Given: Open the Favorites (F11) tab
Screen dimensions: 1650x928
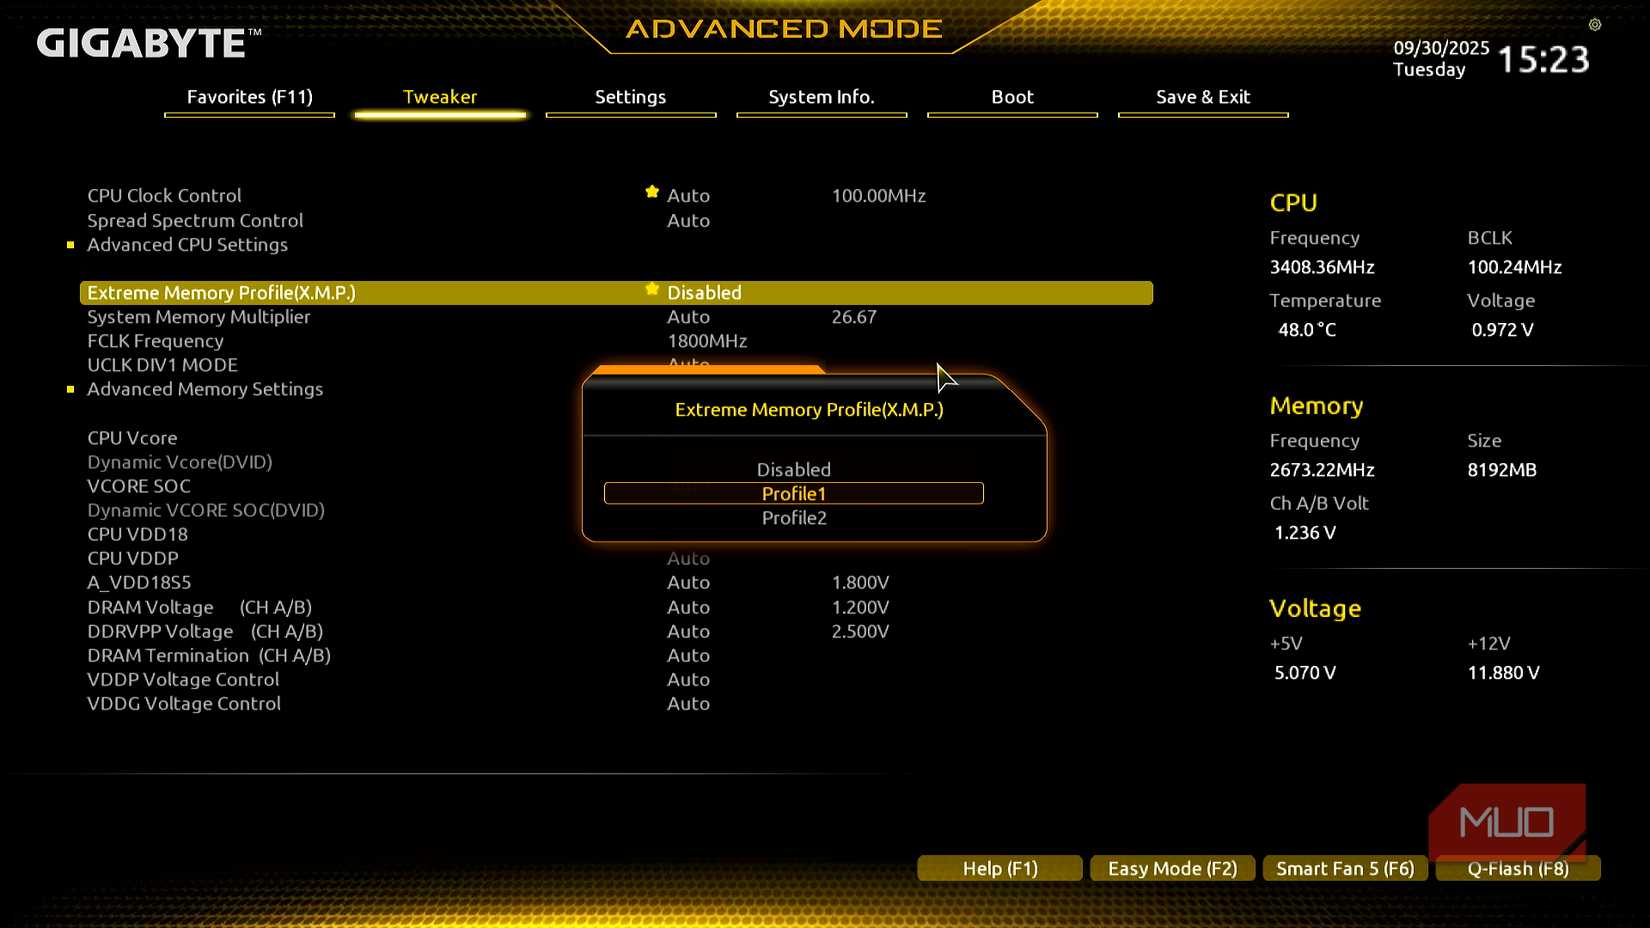Looking at the screenshot, I should coord(249,97).
